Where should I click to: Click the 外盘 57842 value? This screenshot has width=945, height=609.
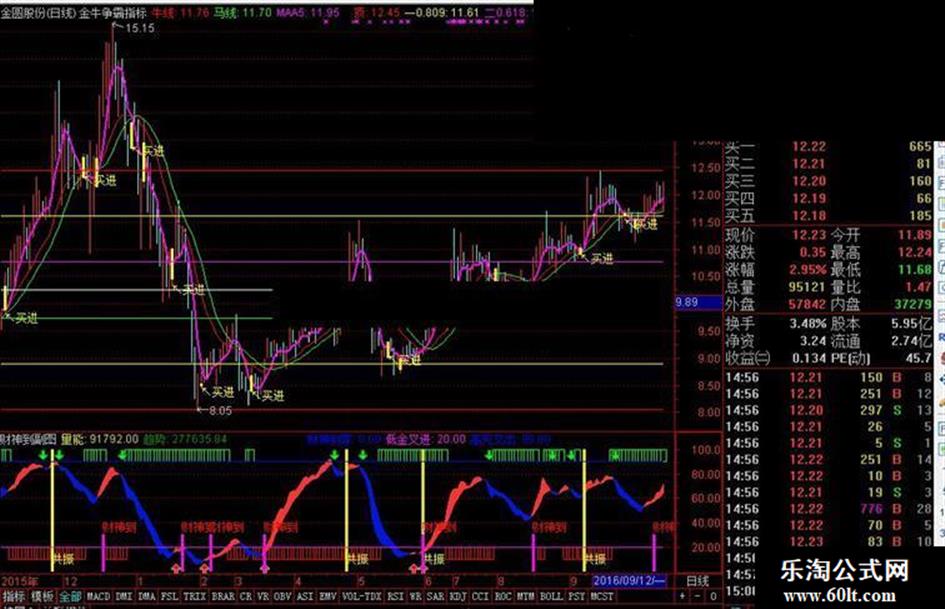coord(807,304)
